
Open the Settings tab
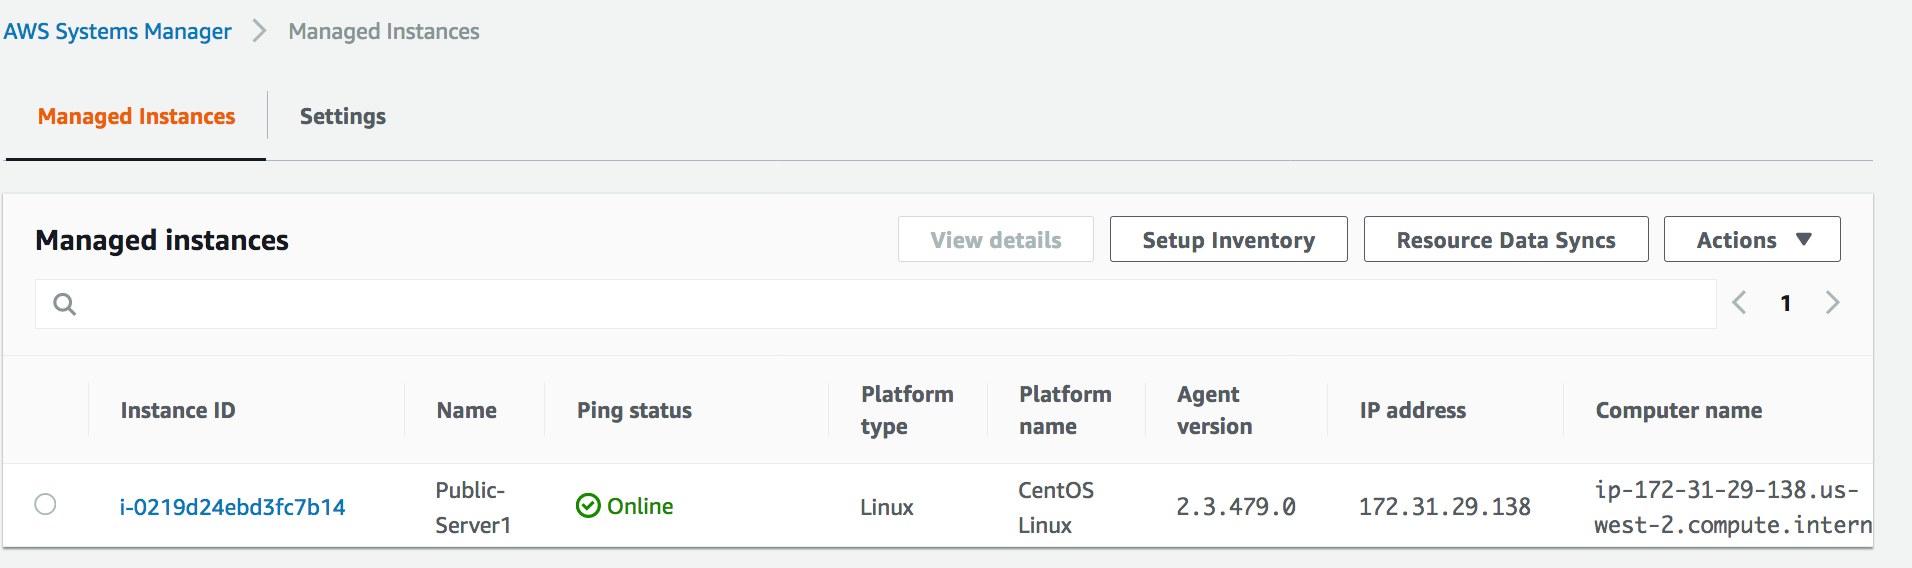pyautogui.click(x=343, y=117)
